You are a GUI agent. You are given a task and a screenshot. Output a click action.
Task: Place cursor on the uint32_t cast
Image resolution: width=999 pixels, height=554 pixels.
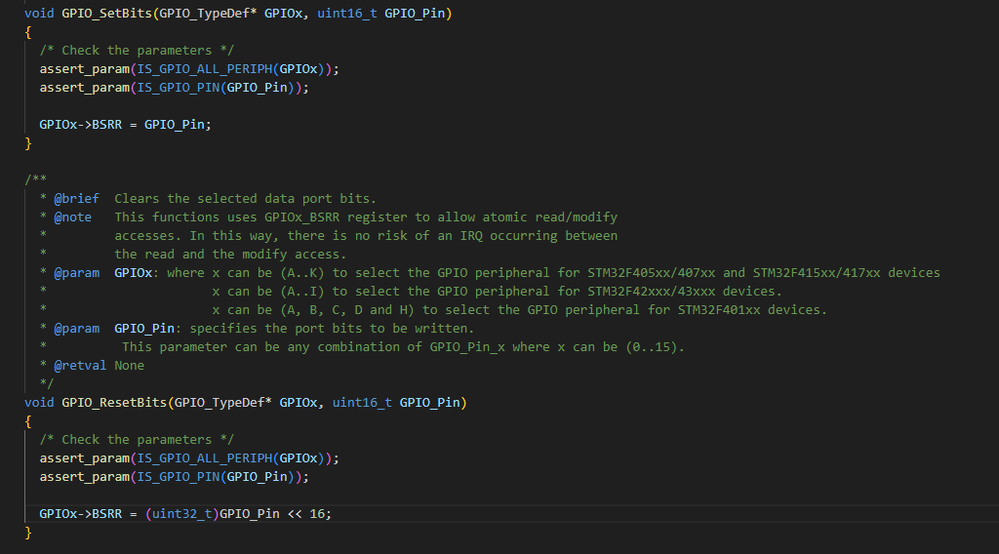[182, 513]
